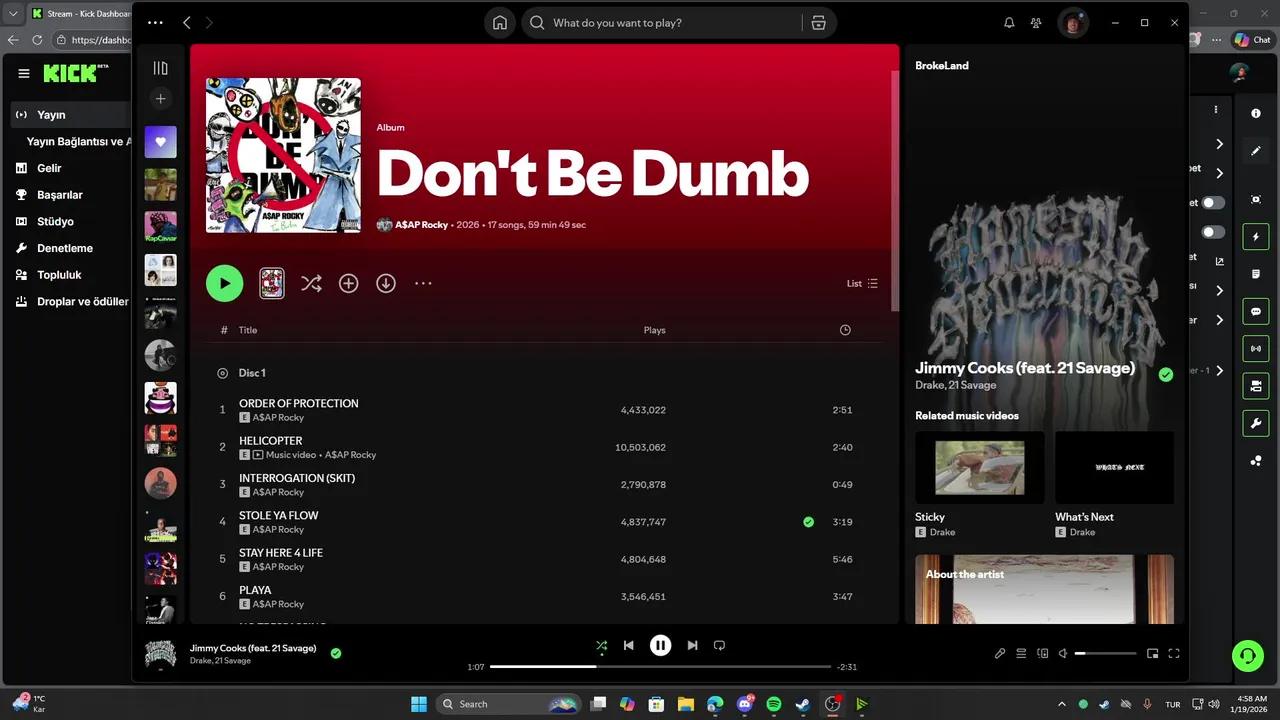Select Başarılar in Kick sidebar
The width and height of the screenshot is (1280, 720).
[60, 195]
